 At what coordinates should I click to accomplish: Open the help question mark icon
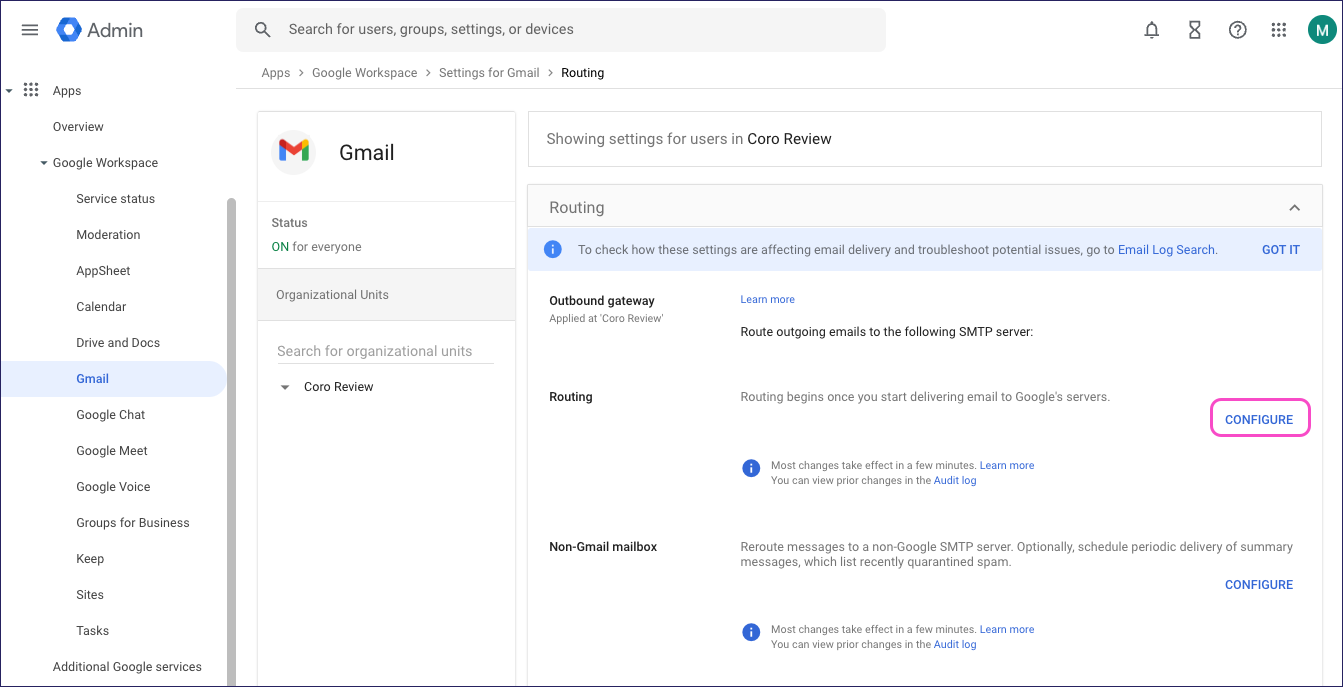[x=1237, y=30]
